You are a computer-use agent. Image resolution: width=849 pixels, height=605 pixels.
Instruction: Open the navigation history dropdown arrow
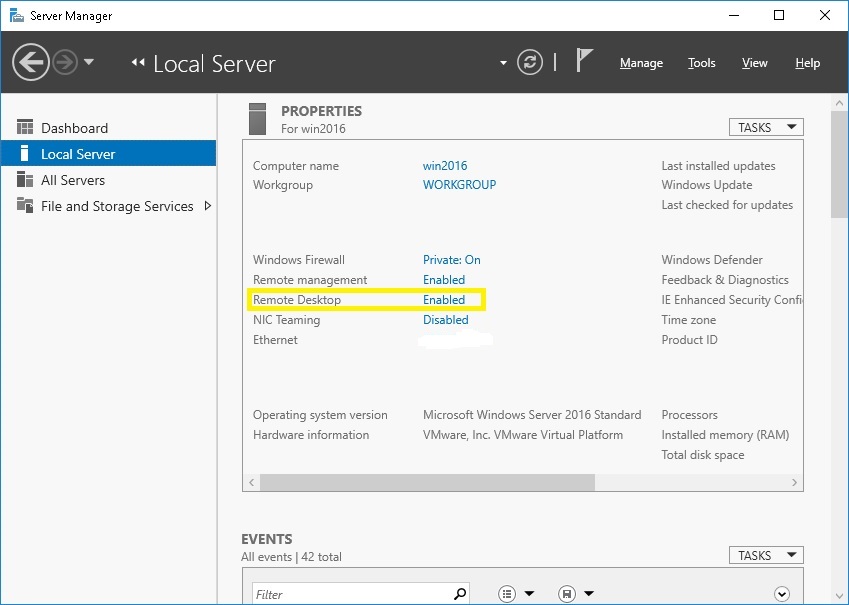(89, 62)
